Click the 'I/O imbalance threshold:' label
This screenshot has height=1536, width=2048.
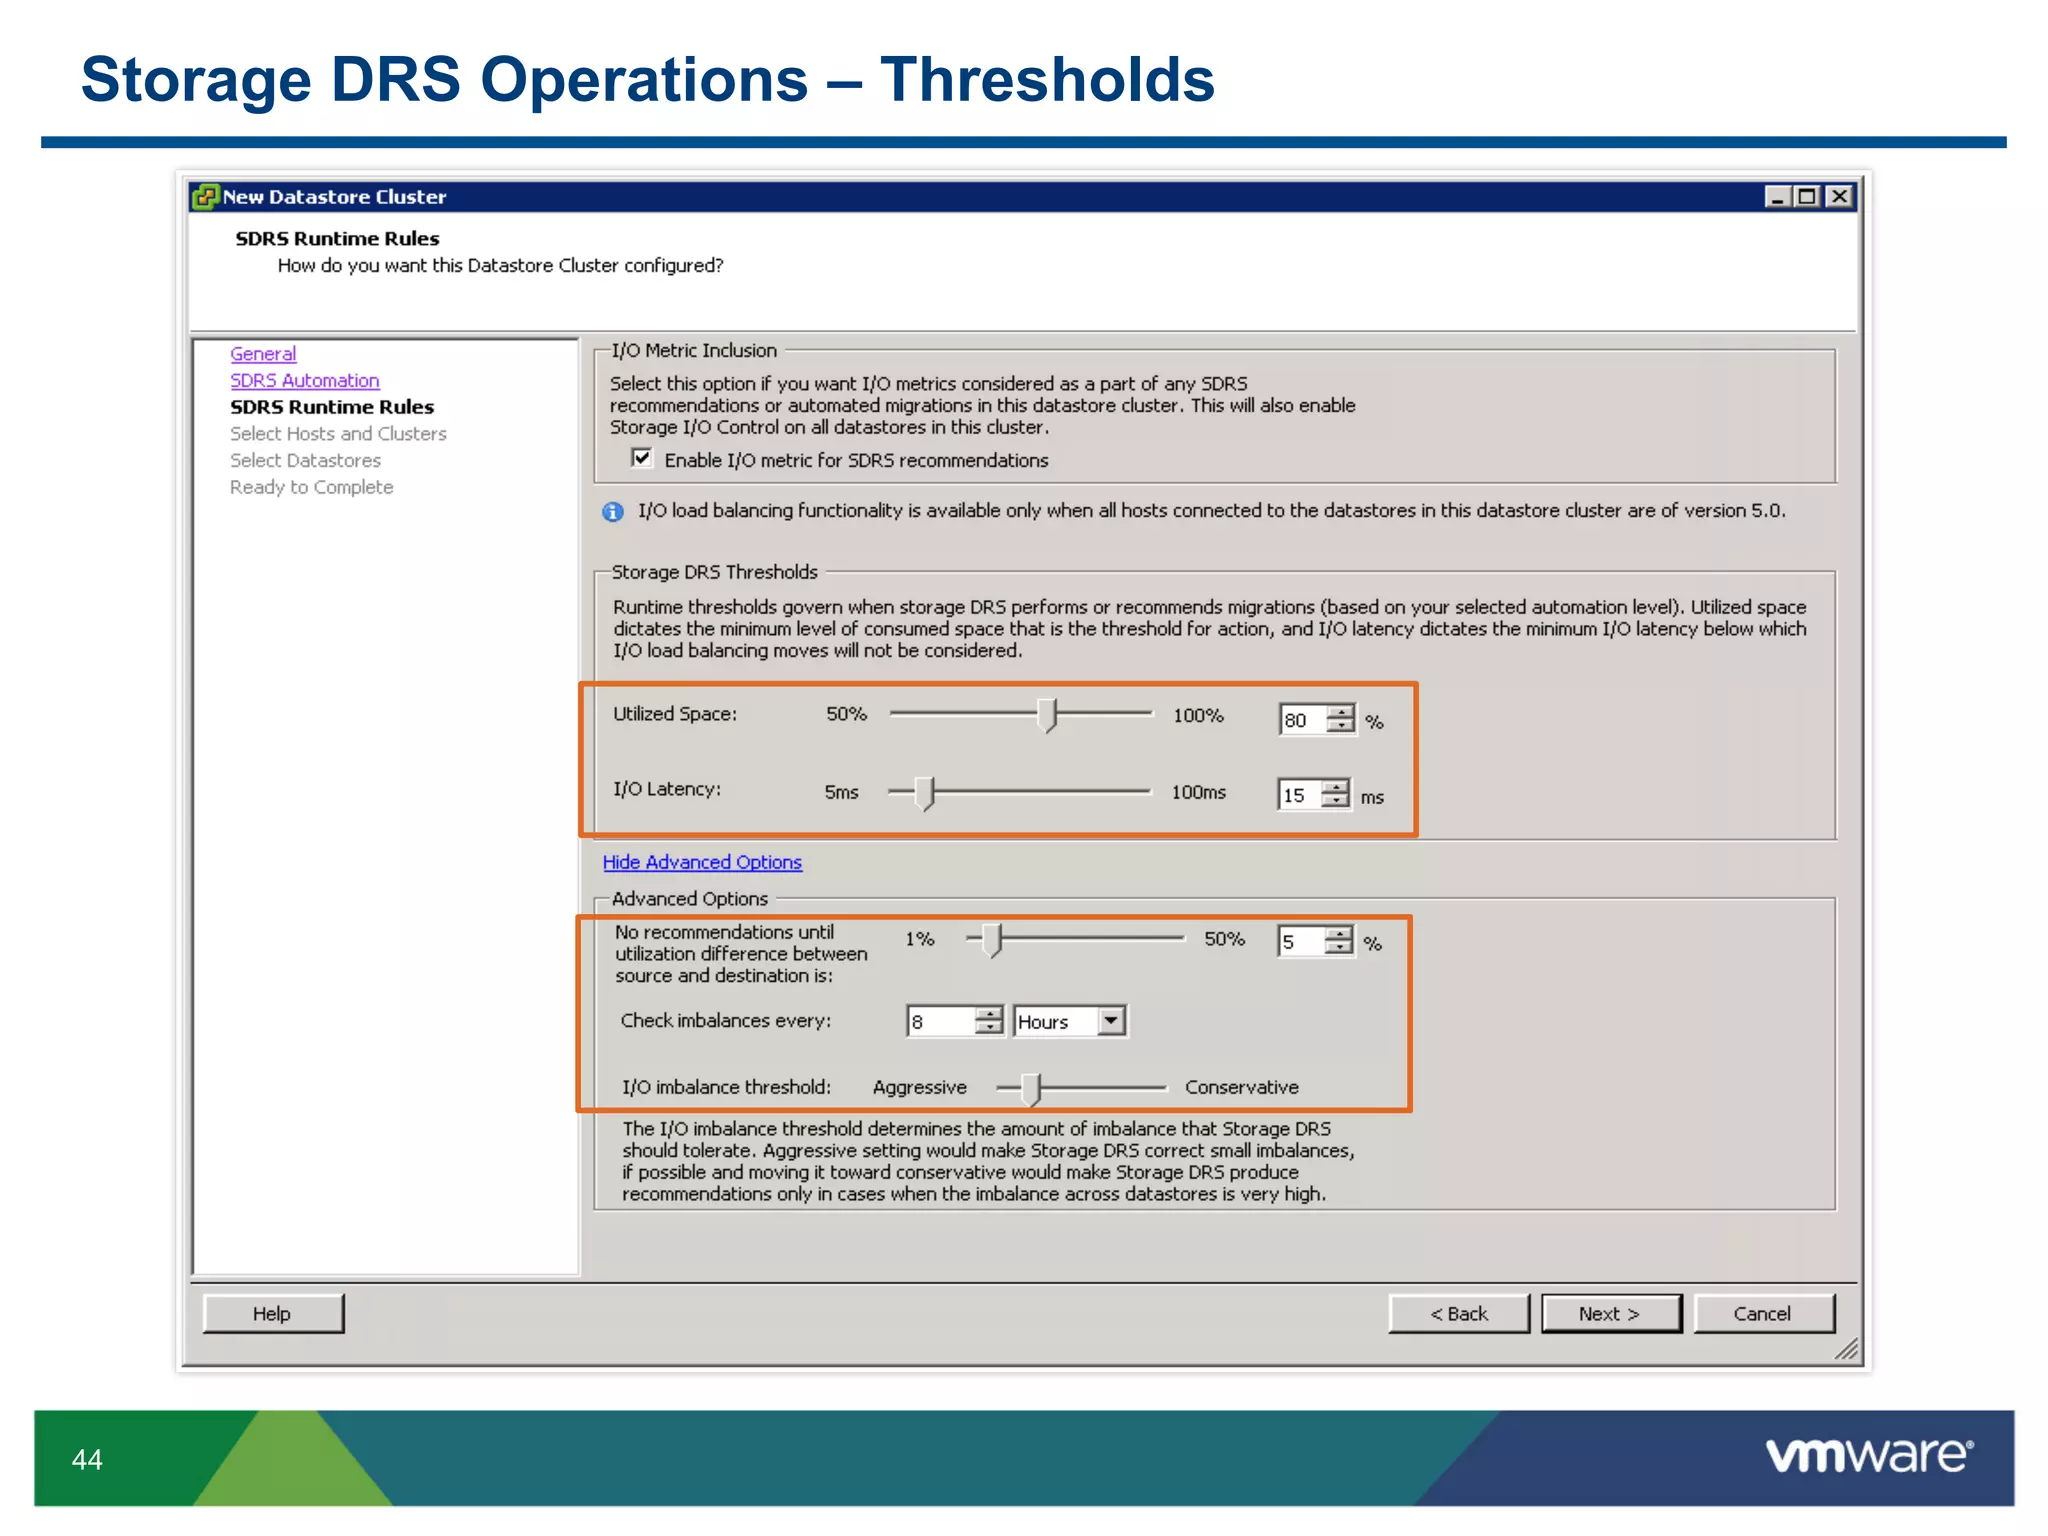(727, 1087)
